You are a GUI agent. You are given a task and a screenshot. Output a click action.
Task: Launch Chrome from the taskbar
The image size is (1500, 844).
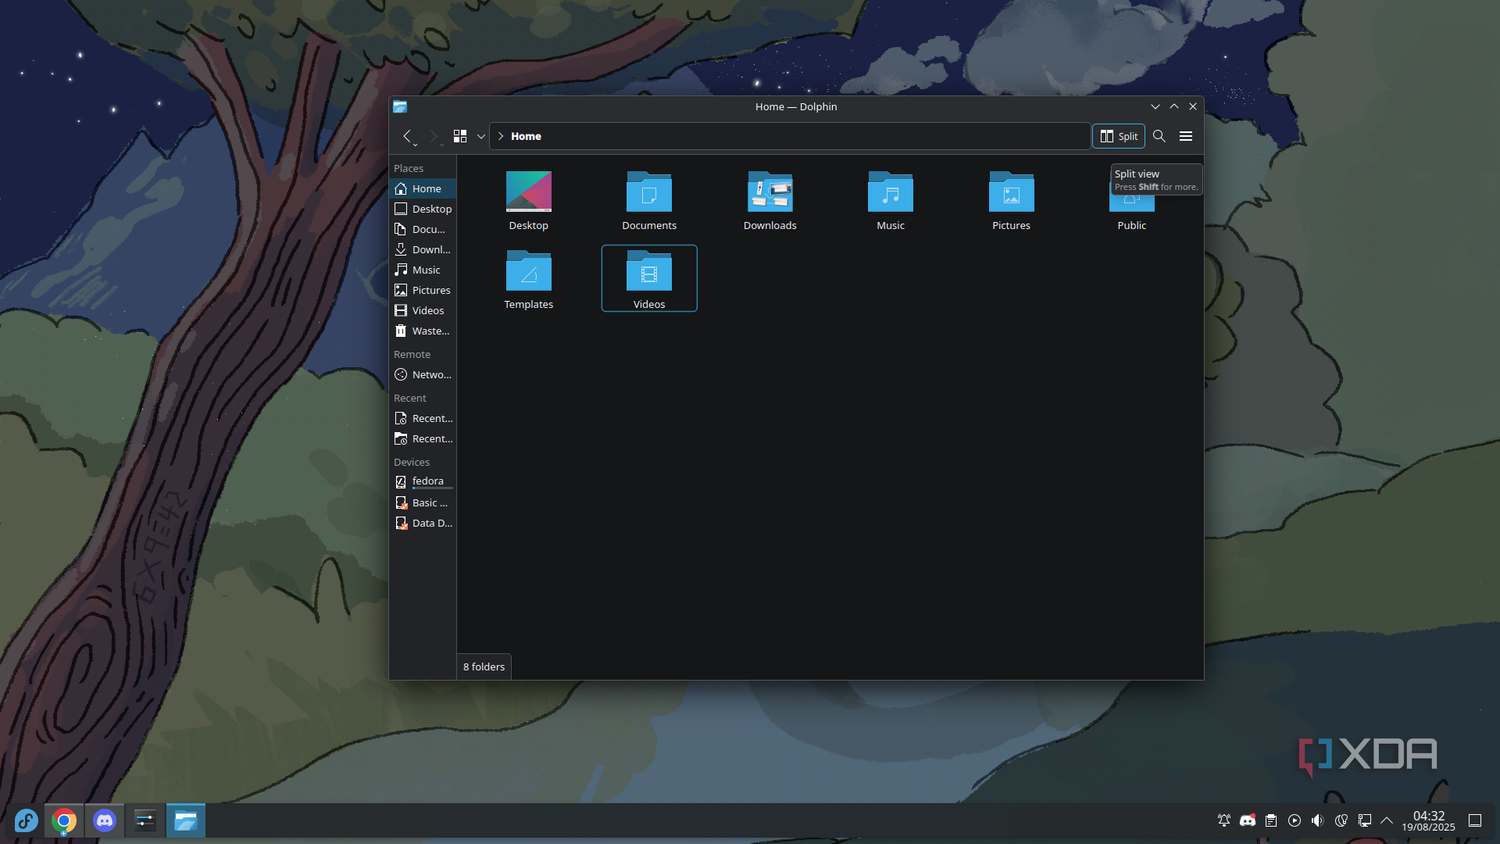tap(64, 821)
